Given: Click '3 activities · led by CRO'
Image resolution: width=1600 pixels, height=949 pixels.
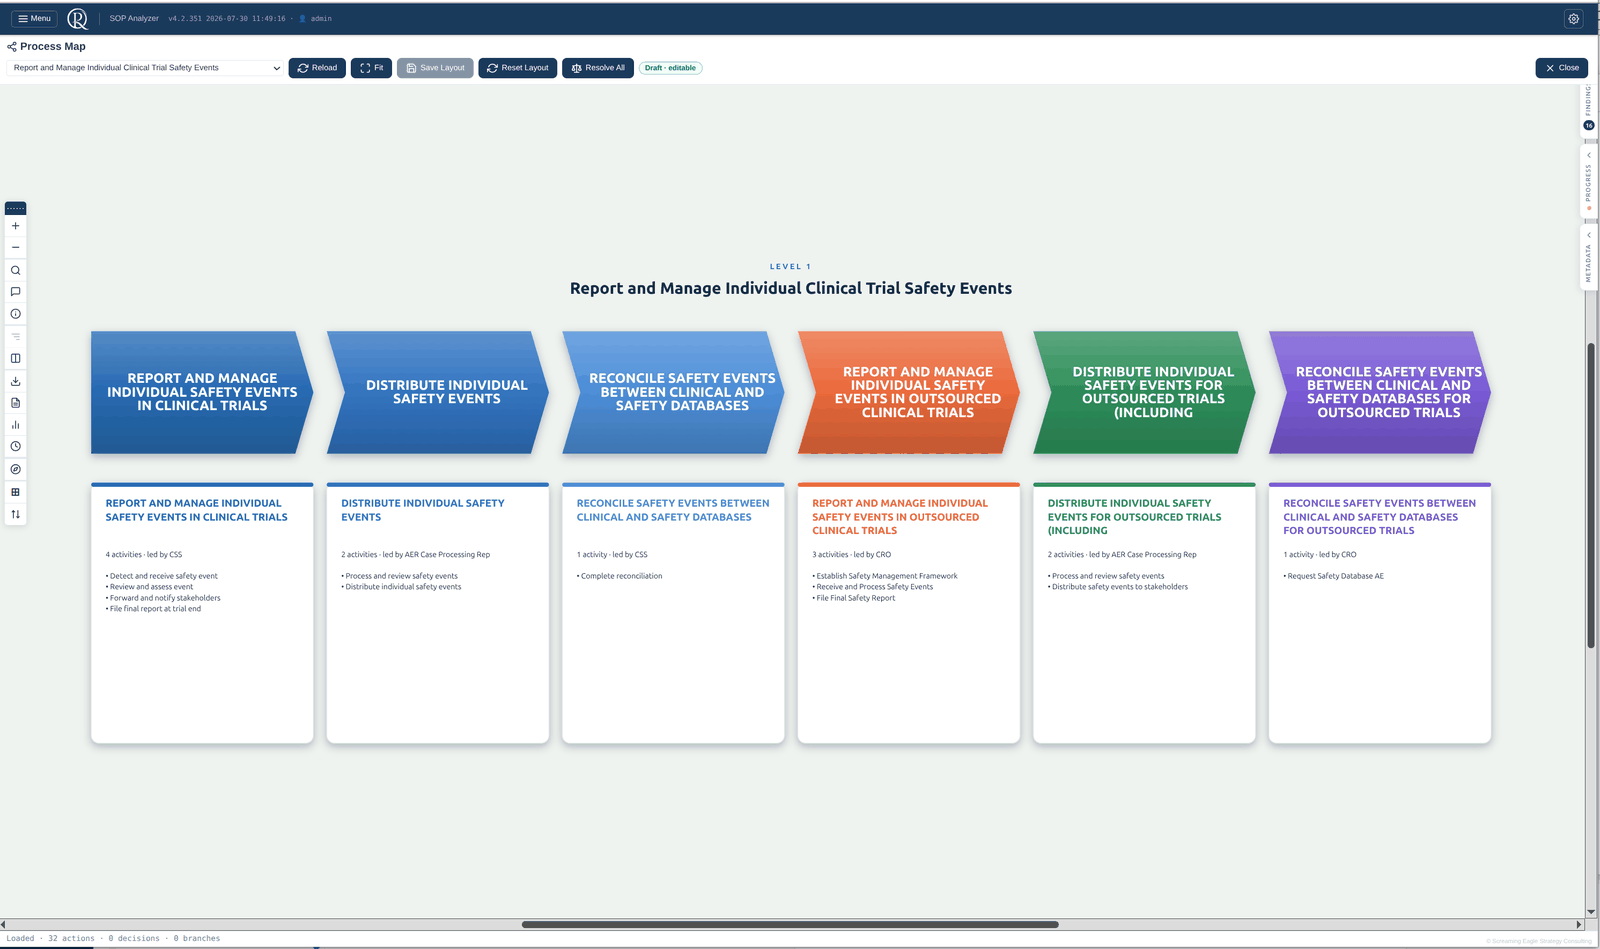Looking at the screenshot, I should click(x=852, y=554).
